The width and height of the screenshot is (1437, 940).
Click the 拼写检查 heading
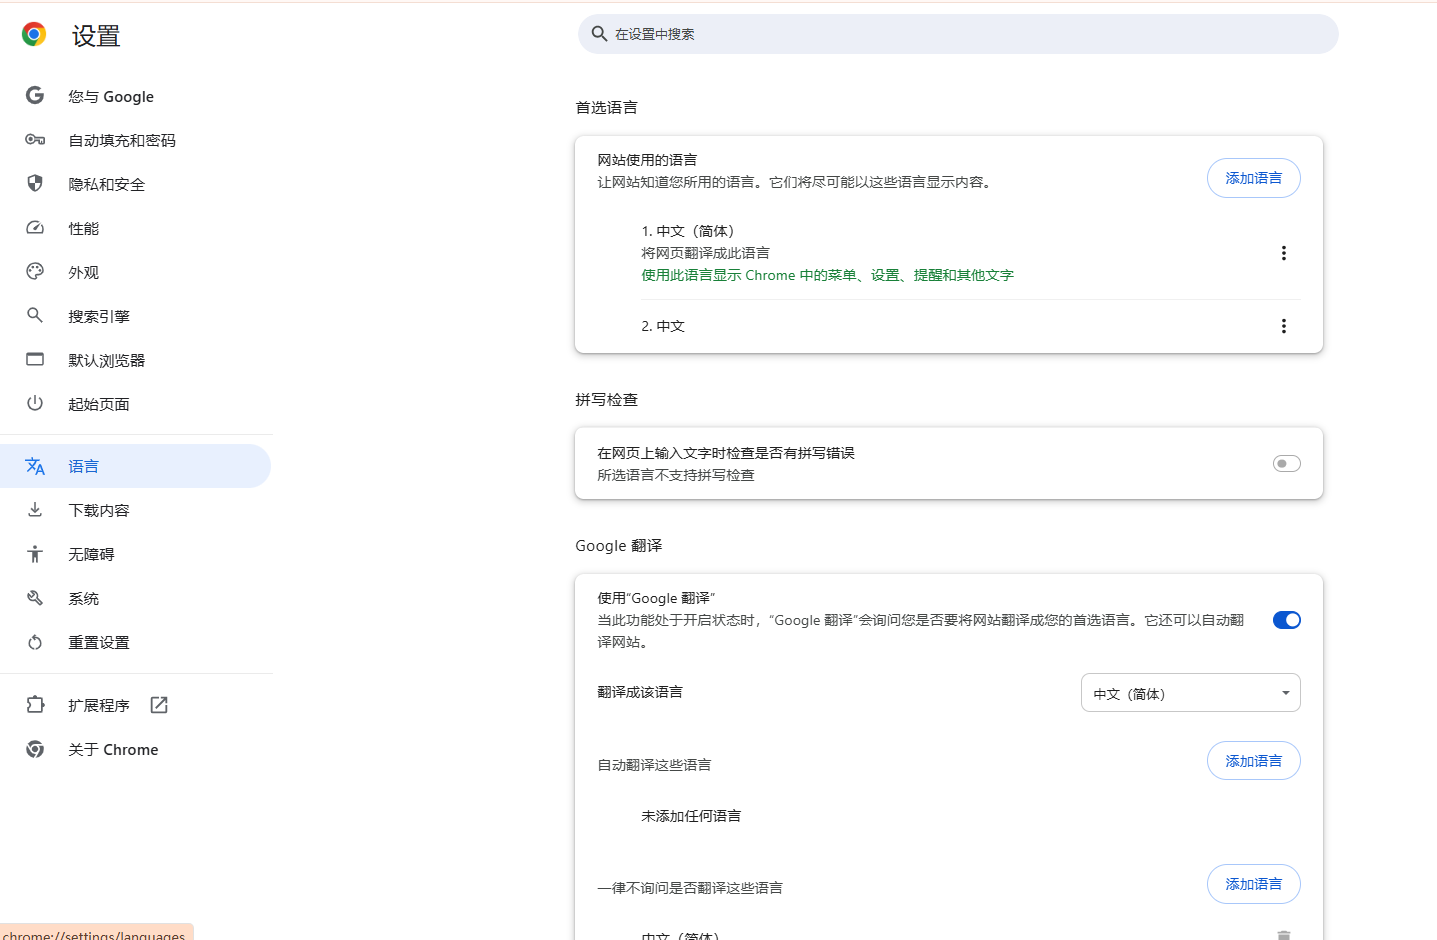coord(606,399)
